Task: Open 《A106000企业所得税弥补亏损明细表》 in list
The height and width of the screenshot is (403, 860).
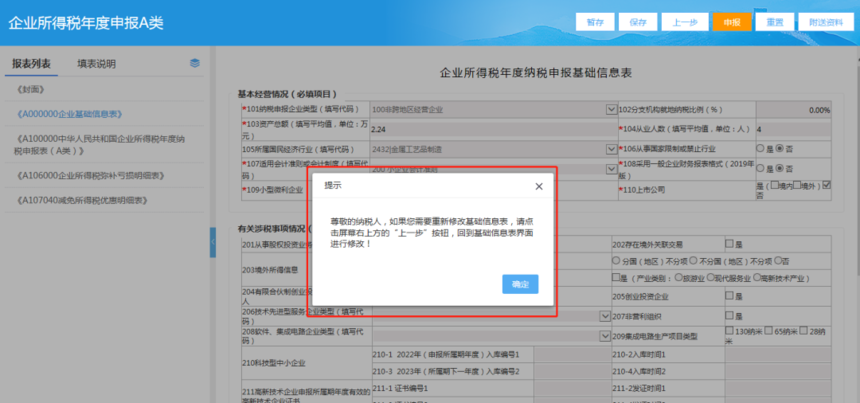Action: pos(90,175)
